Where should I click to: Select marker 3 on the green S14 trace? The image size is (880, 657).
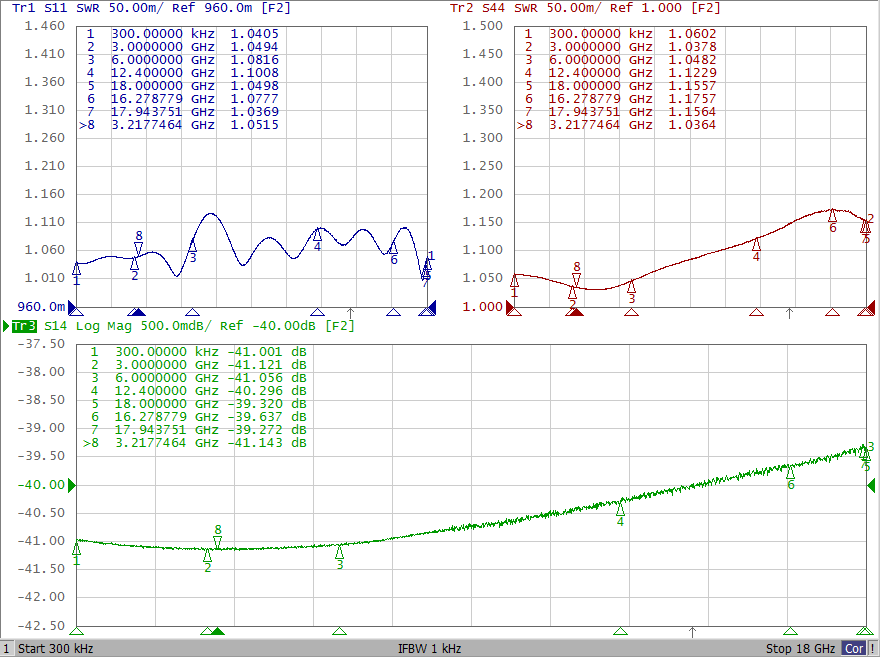(x=339, y=551)
